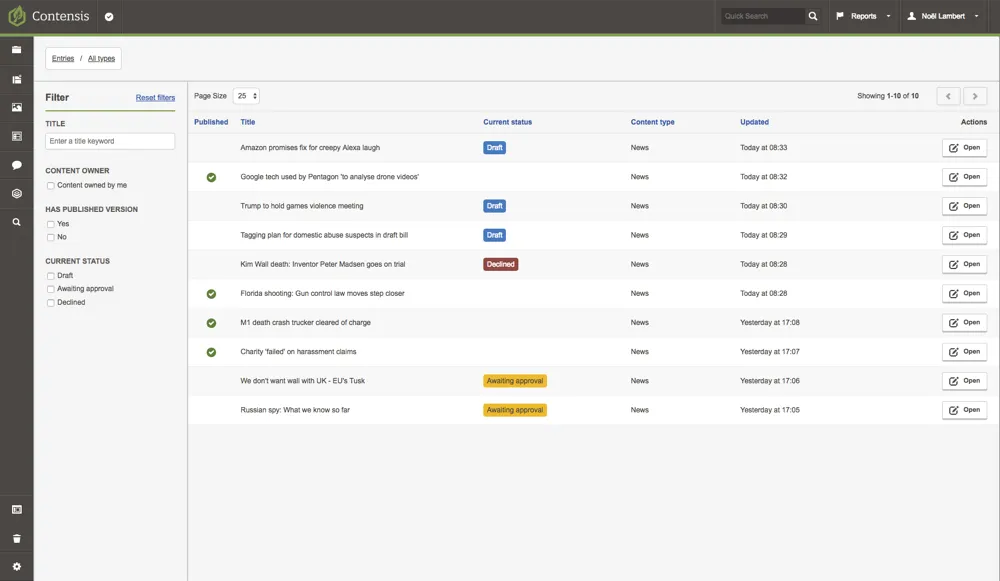Open the Amazon Alexa laugh entry
Image resolution: width=1000 pixels, height=581 pixels.
pos(964,148)
